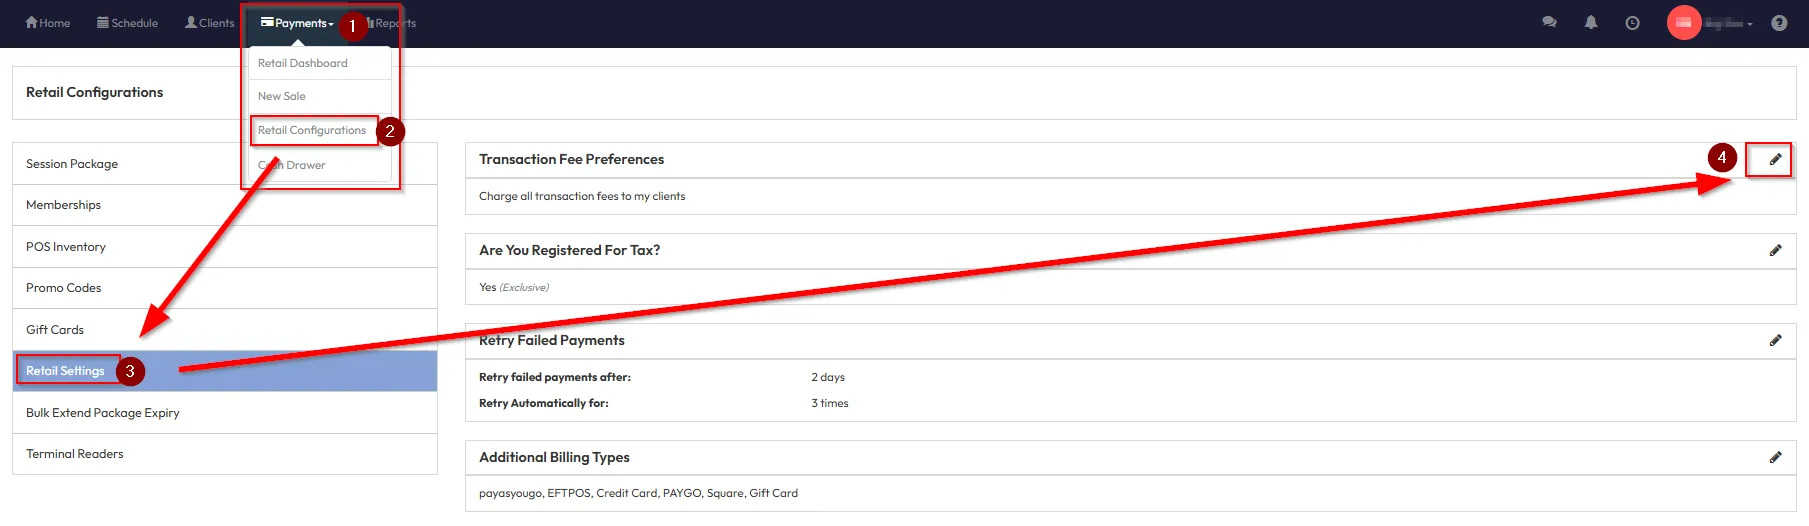Choose Retail Dashboard from Payments menu
The width and height of the screenshot is (1809, 526).
click(x=303, y=63)
